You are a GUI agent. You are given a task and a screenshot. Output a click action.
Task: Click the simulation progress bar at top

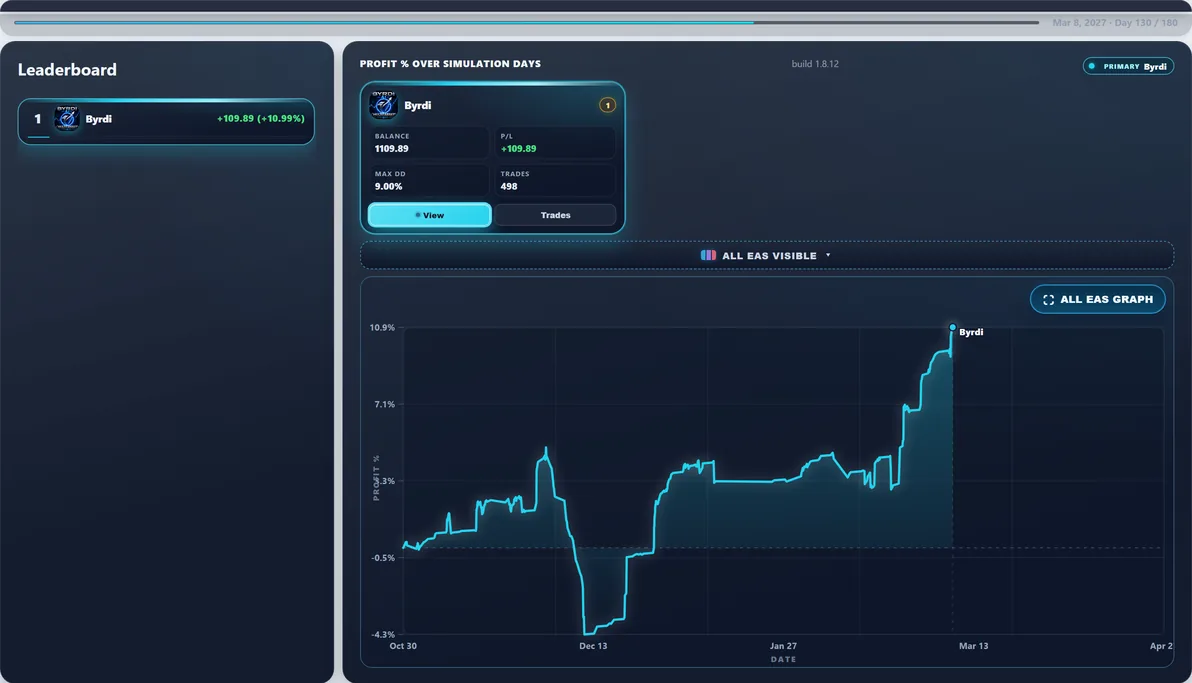526,22
